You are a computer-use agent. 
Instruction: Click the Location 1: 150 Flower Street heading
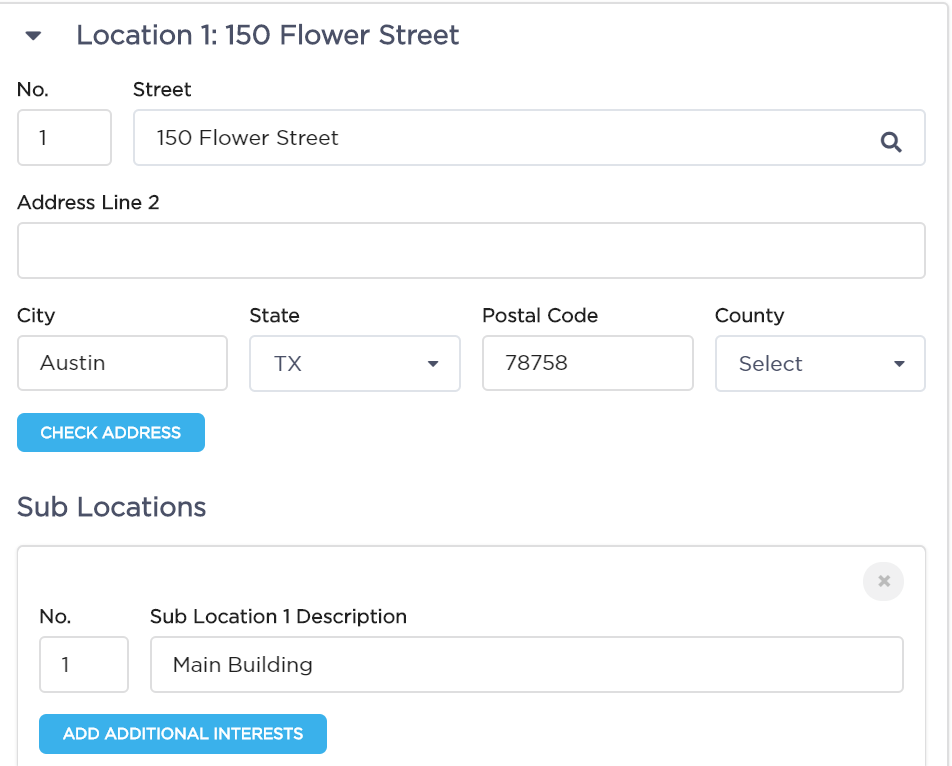(268, 35)
